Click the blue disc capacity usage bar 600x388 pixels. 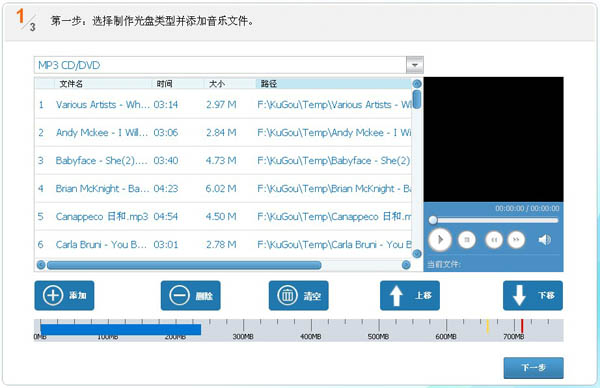click(121, 329)
